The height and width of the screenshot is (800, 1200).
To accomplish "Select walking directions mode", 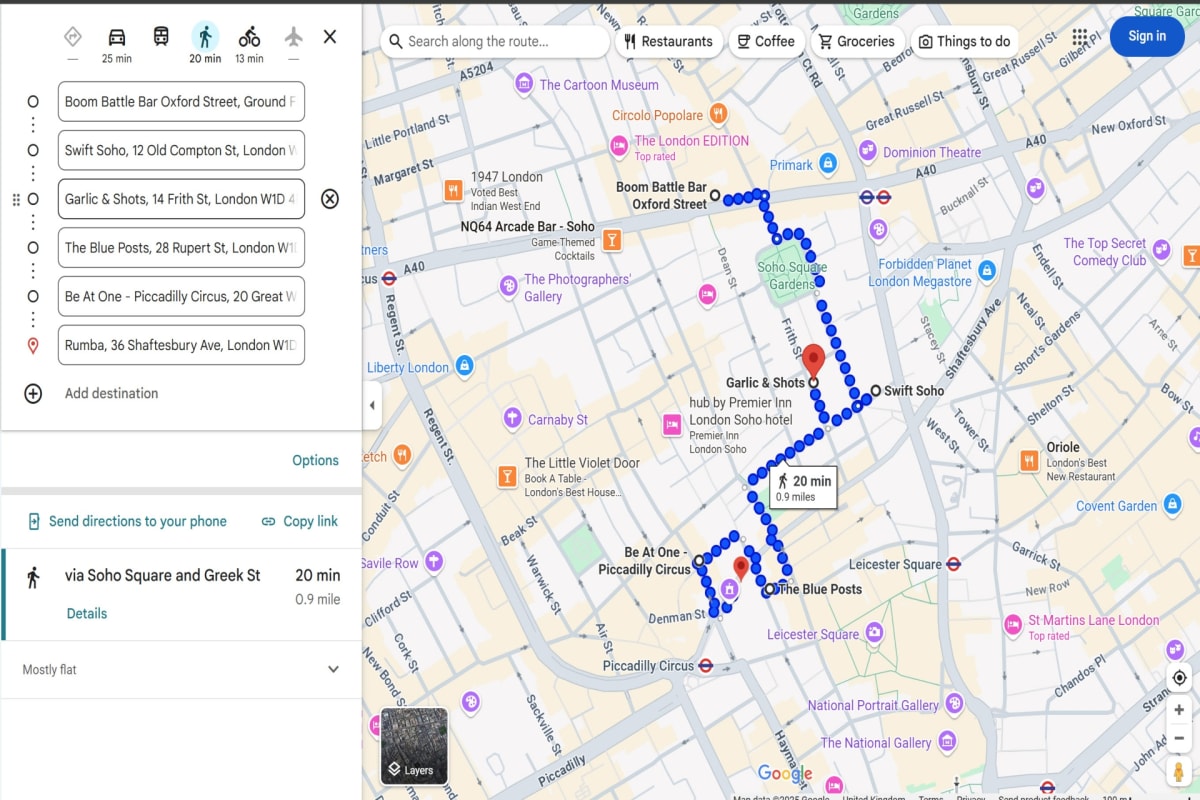I will click(x=205, y=37).
